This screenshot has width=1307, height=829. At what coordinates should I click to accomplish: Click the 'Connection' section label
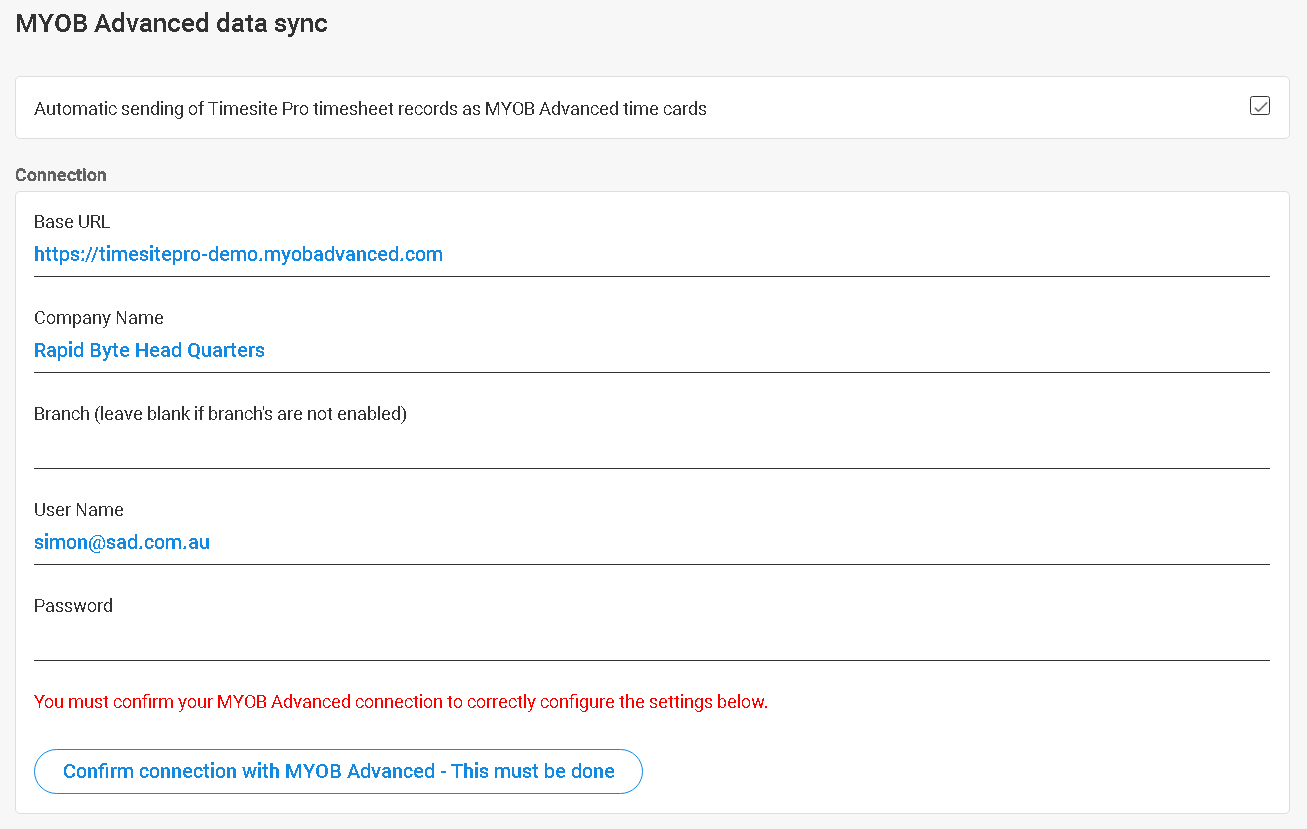click(x=61, y=175)
